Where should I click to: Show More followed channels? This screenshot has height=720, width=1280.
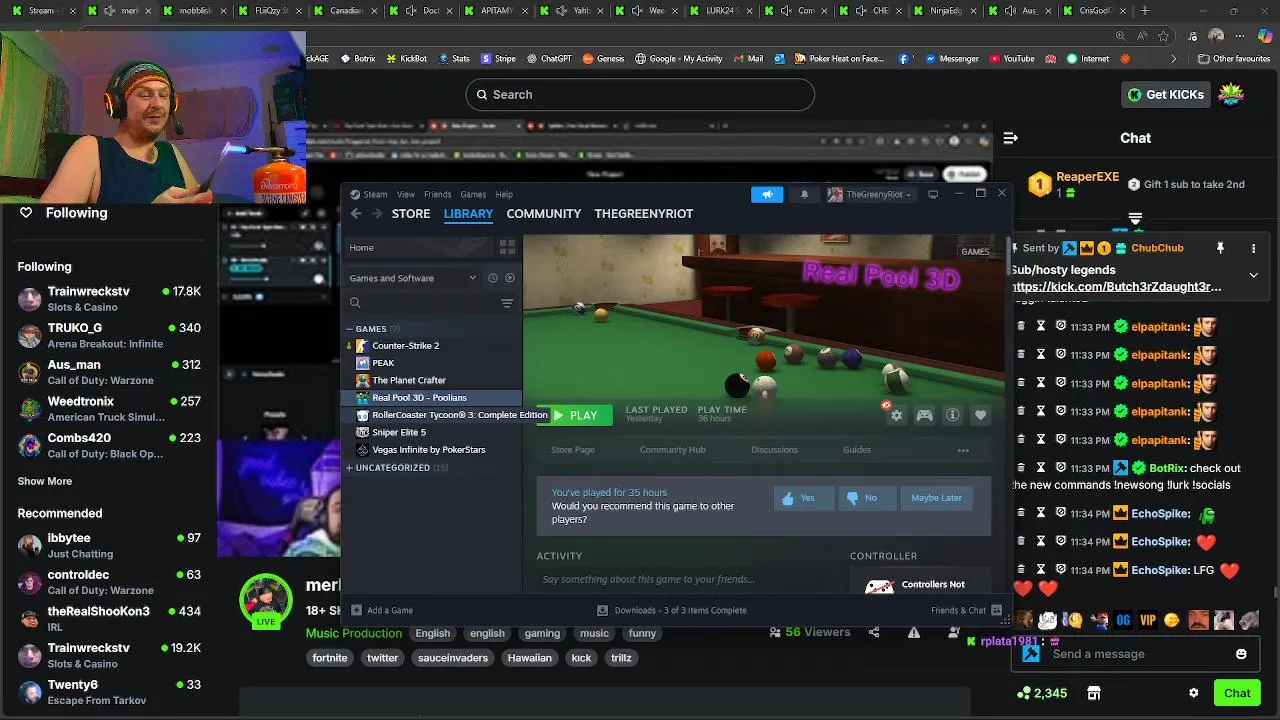pyautogui.click(x=45, y=481)
